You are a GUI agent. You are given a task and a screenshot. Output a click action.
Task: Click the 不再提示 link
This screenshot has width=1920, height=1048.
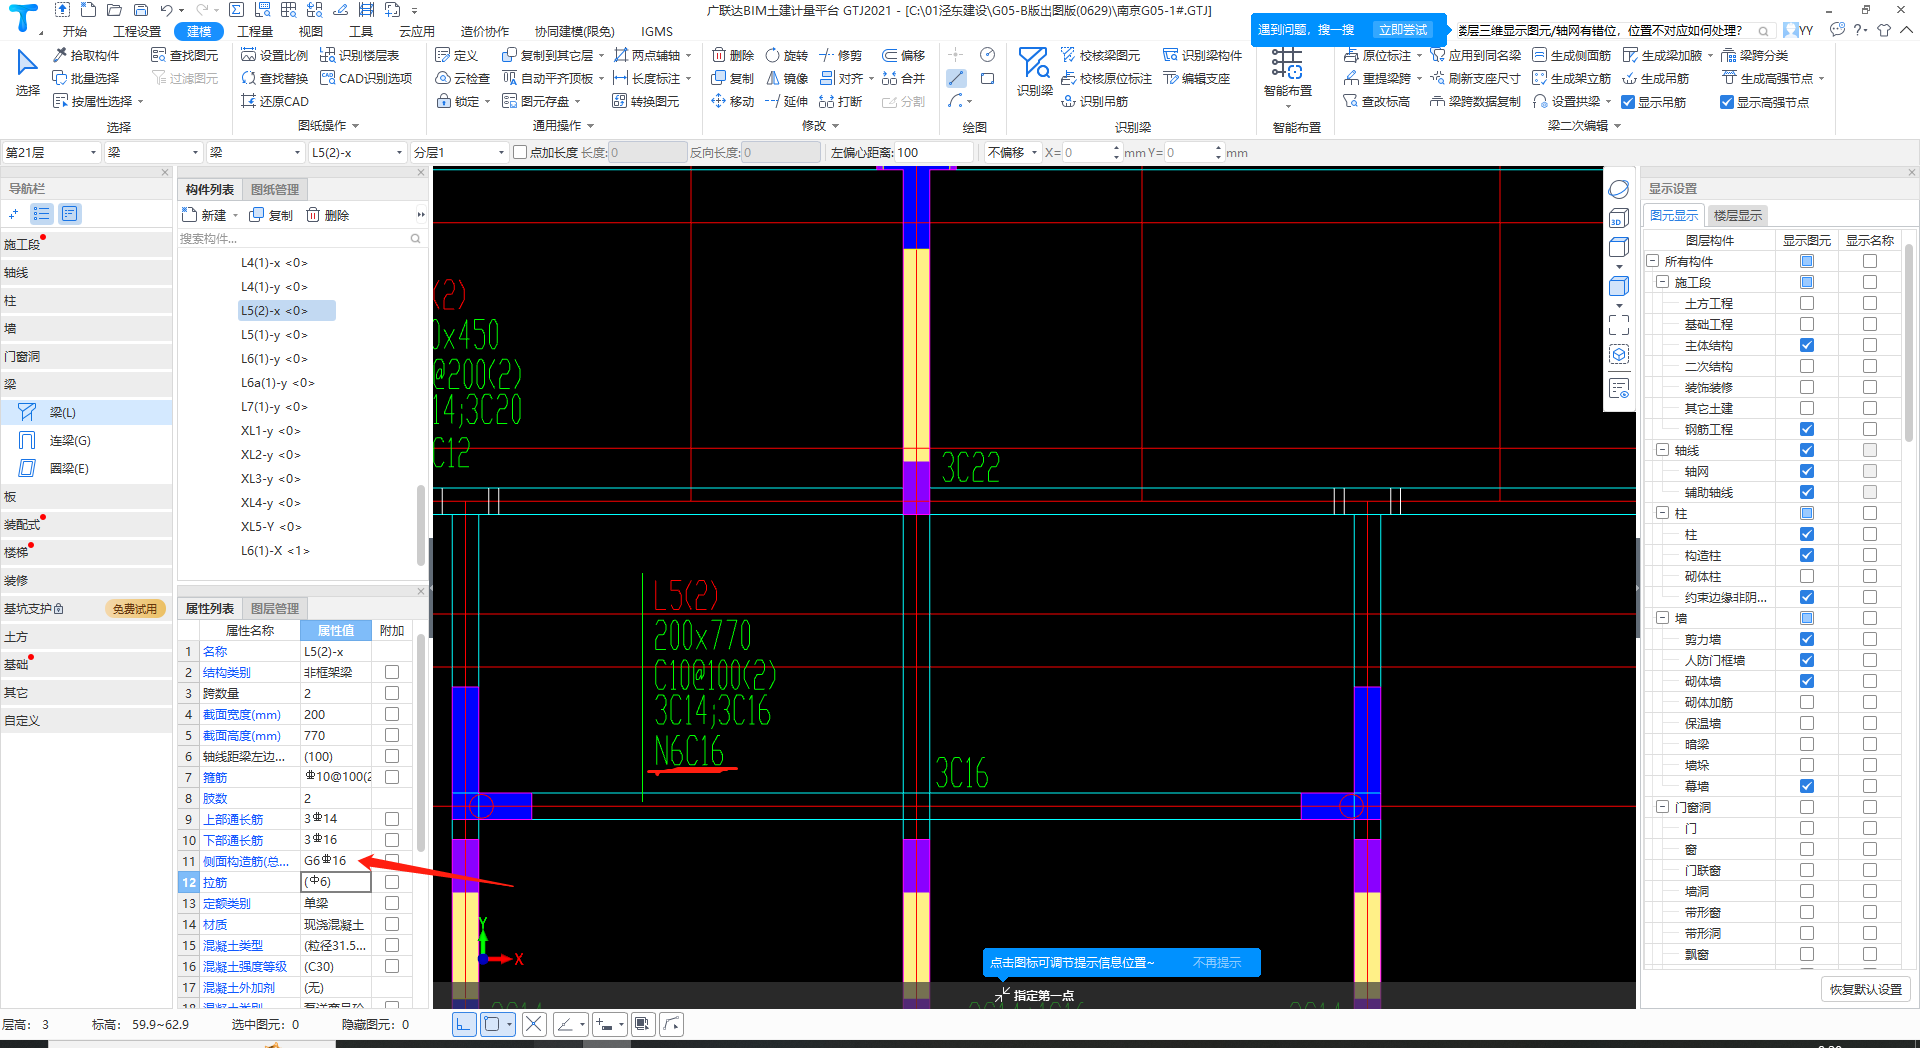point(1217,962)
